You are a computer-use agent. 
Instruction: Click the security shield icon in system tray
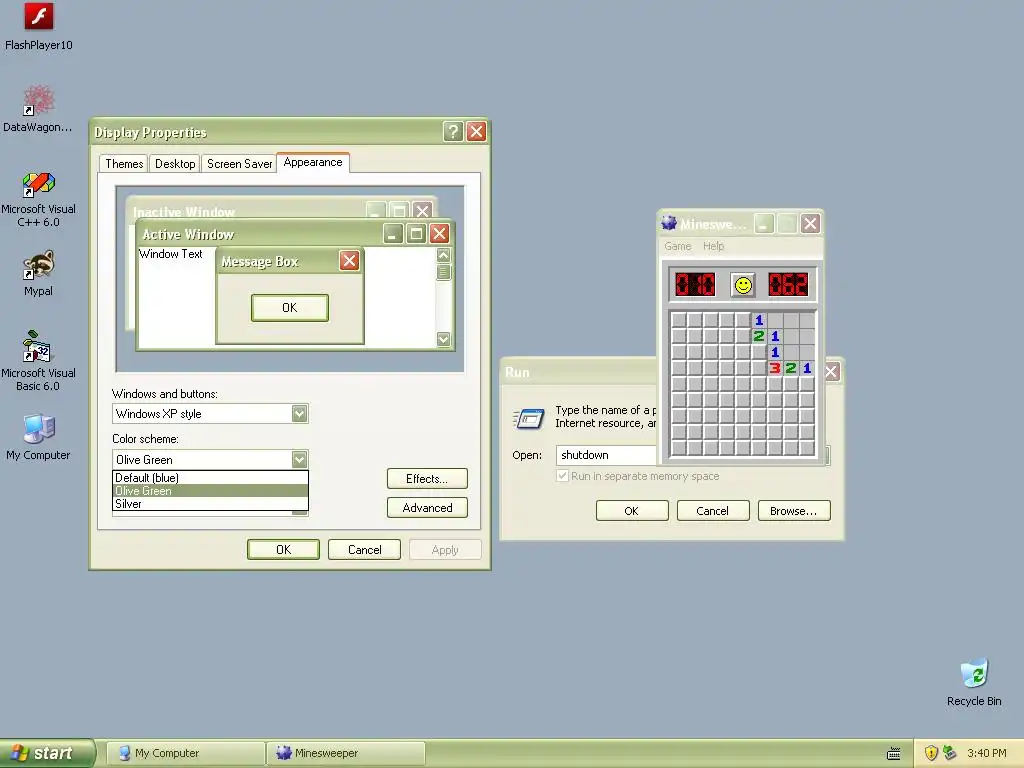click(931, 753)
